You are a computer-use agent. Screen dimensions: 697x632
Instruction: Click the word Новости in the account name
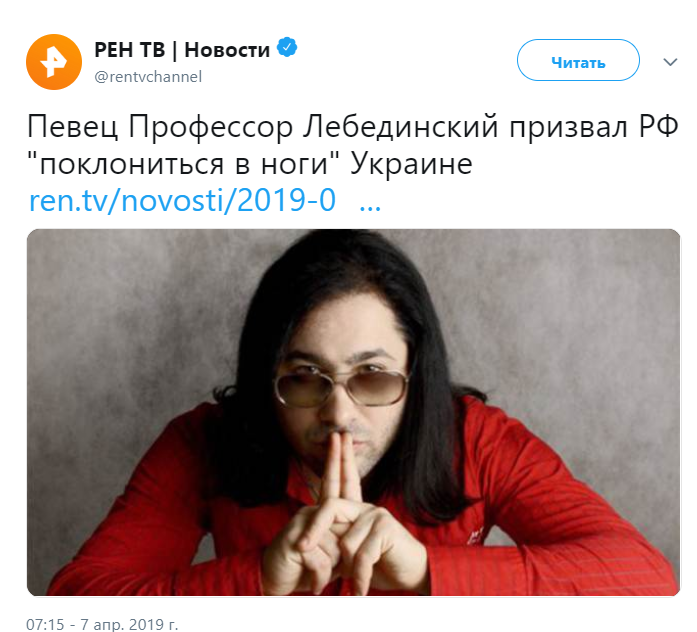227,50
